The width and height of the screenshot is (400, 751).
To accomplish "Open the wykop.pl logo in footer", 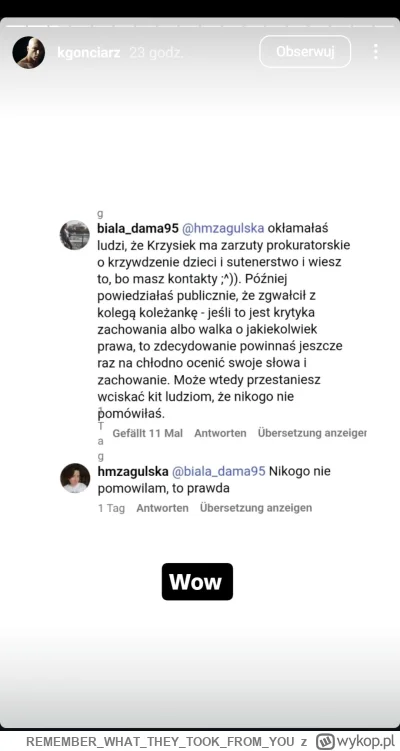I will [x=354, y=742].
